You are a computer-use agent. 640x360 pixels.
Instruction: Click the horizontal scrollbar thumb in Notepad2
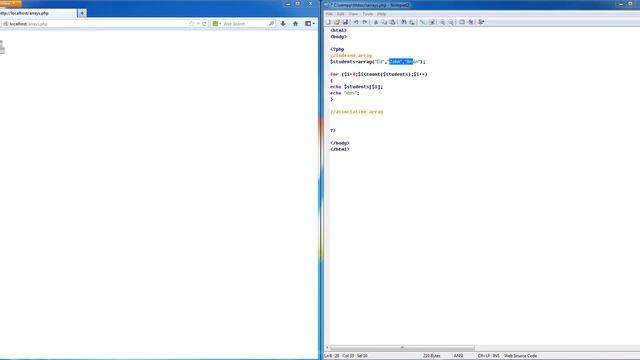pyautogui.click(x=402, y=348)
